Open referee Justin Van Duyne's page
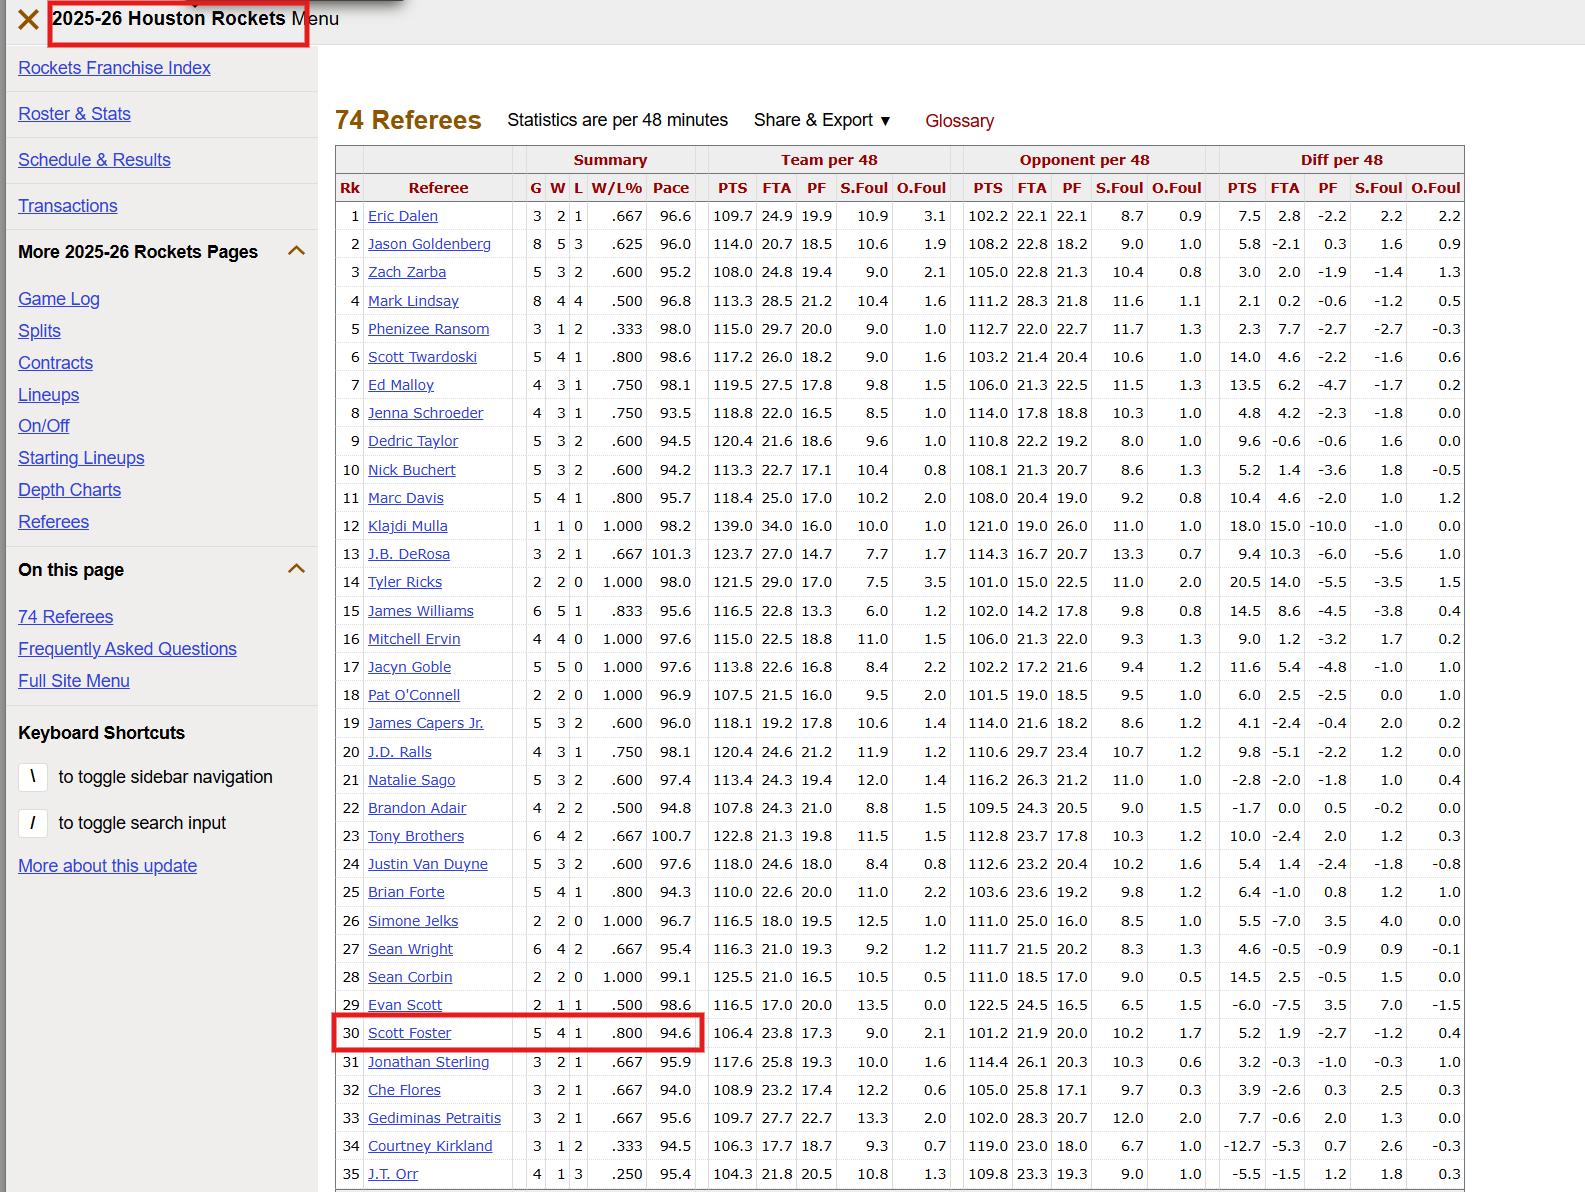The image size is (1585, 1192). 428,864
